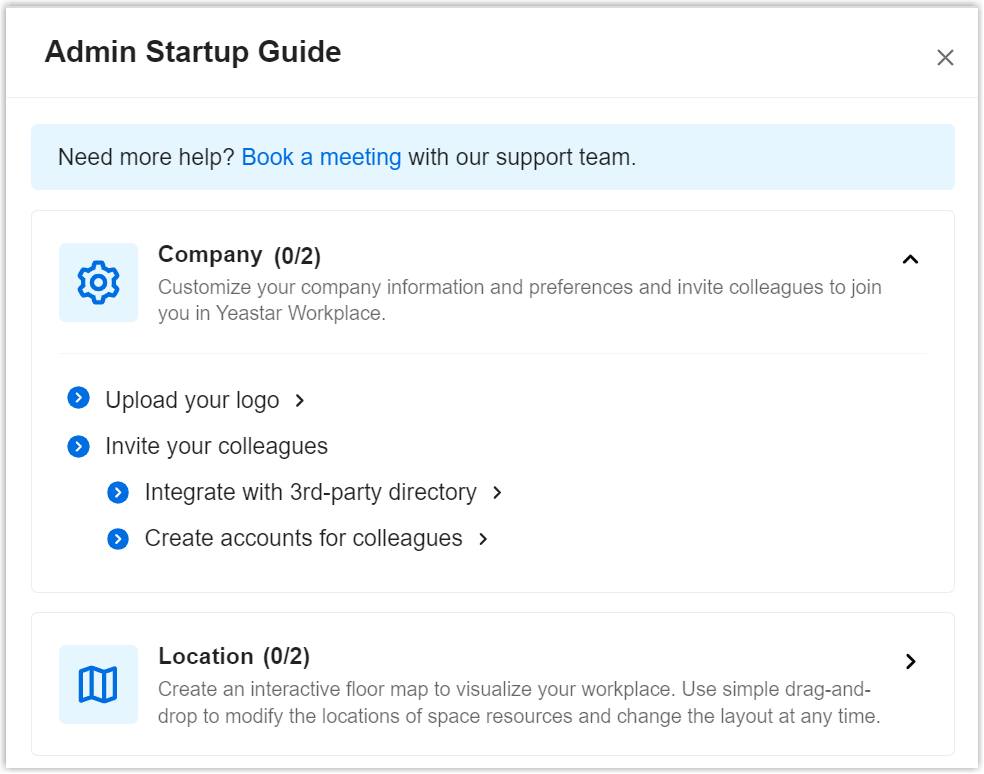Open the Book a meeting link

[321, 157]
